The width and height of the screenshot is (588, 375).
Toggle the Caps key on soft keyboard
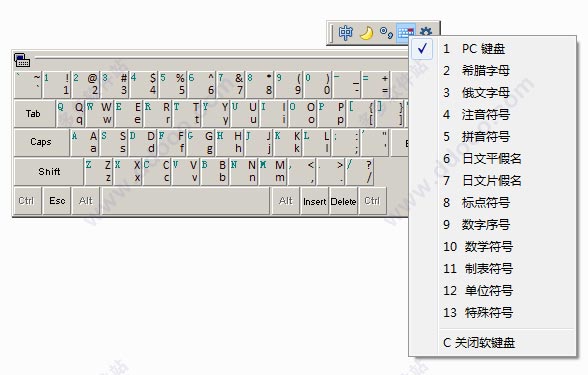coord(41,142)
